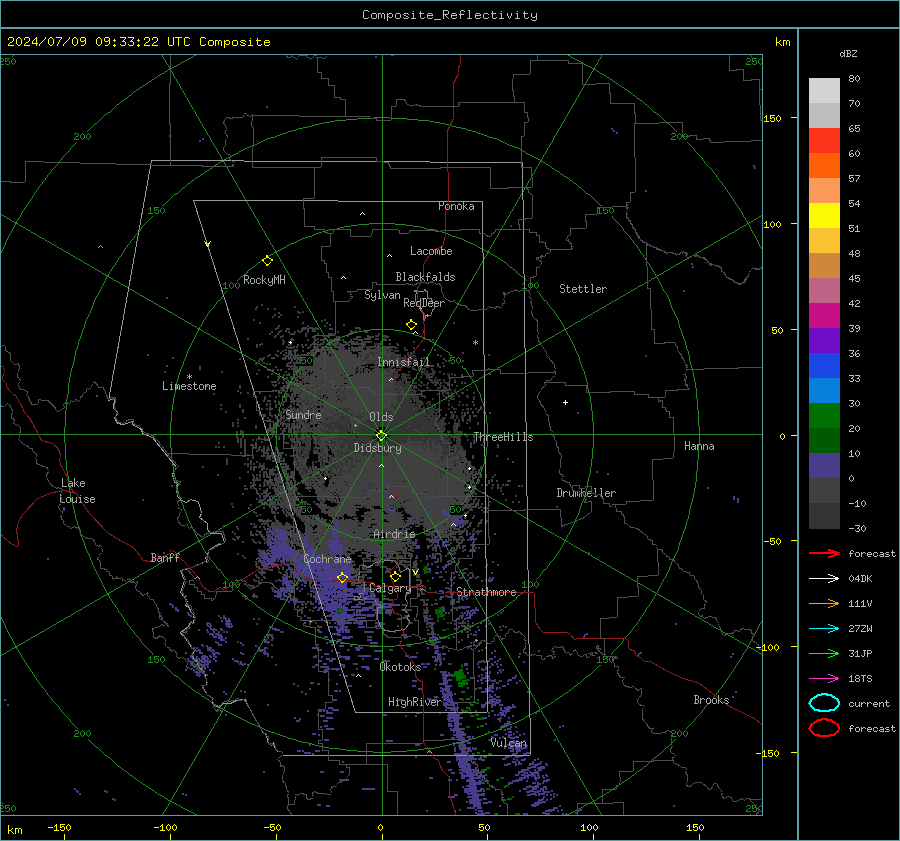This screenshot has width=900, height=841.
Task: Click the current legend label
Action: (x=869, y=703)
